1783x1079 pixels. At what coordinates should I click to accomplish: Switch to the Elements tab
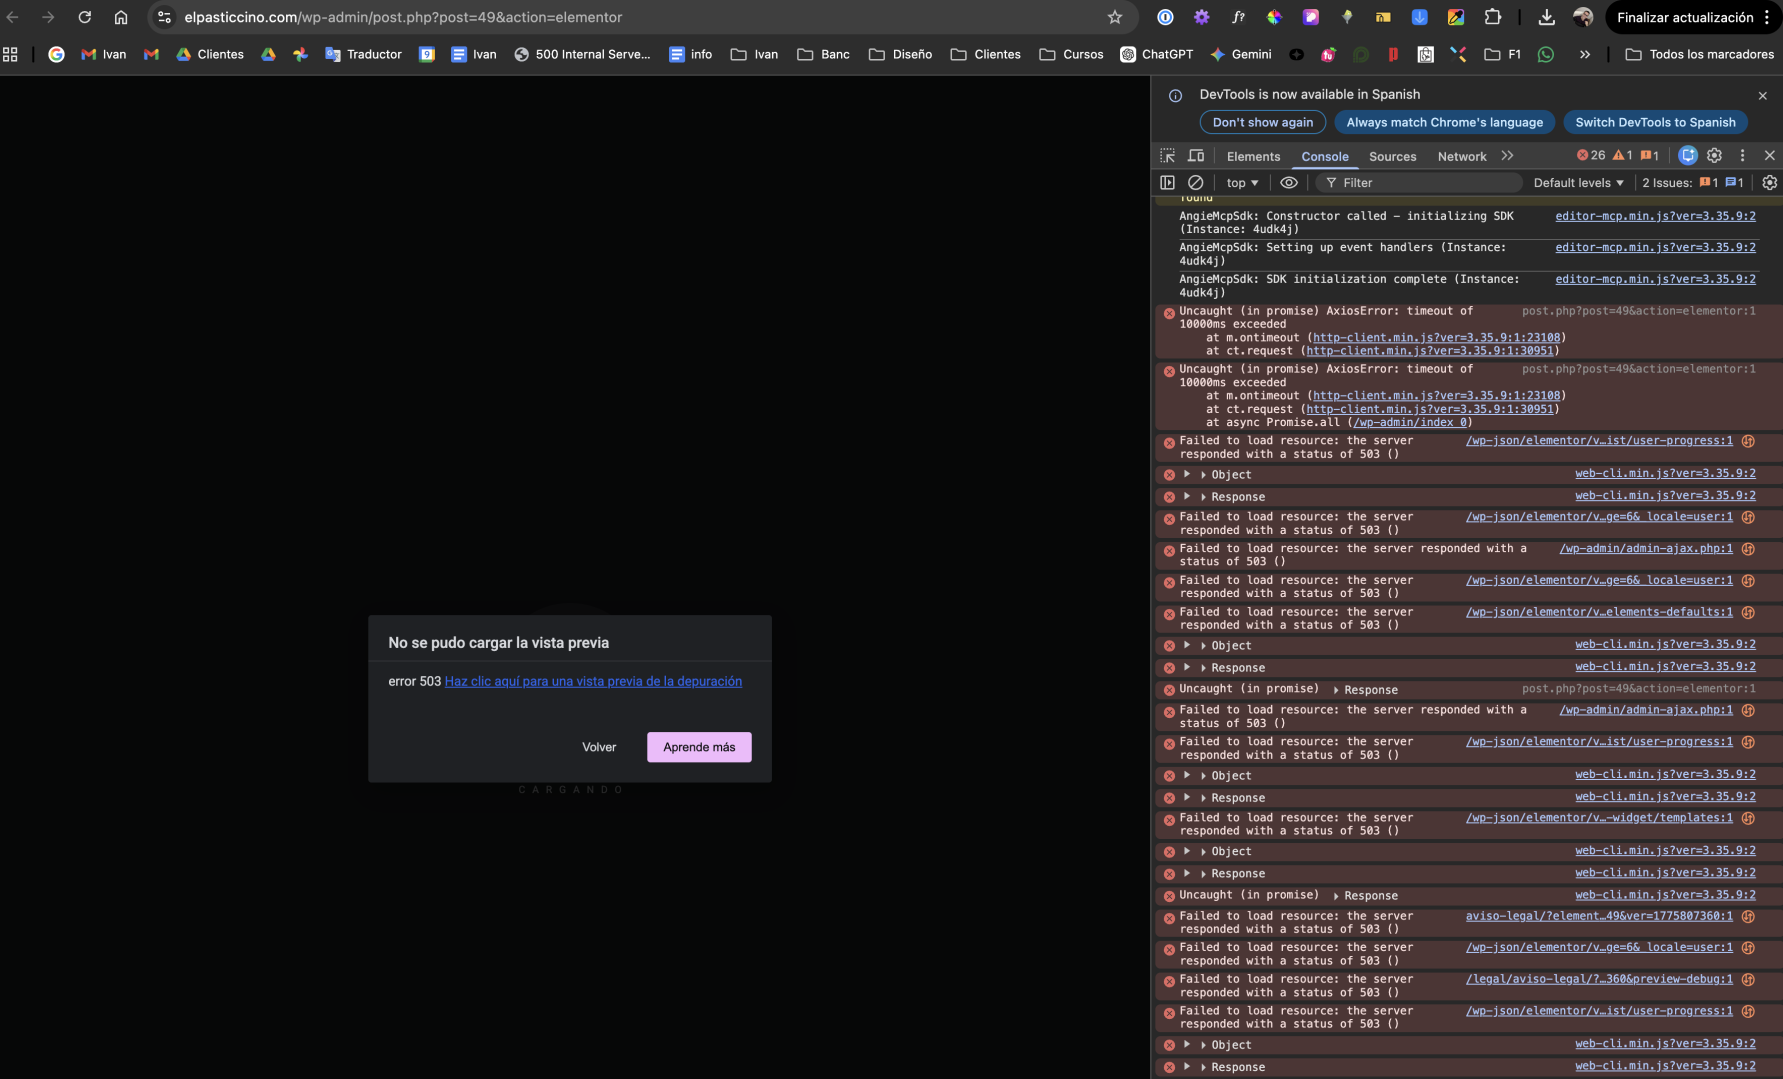(x=1253, y=157)
